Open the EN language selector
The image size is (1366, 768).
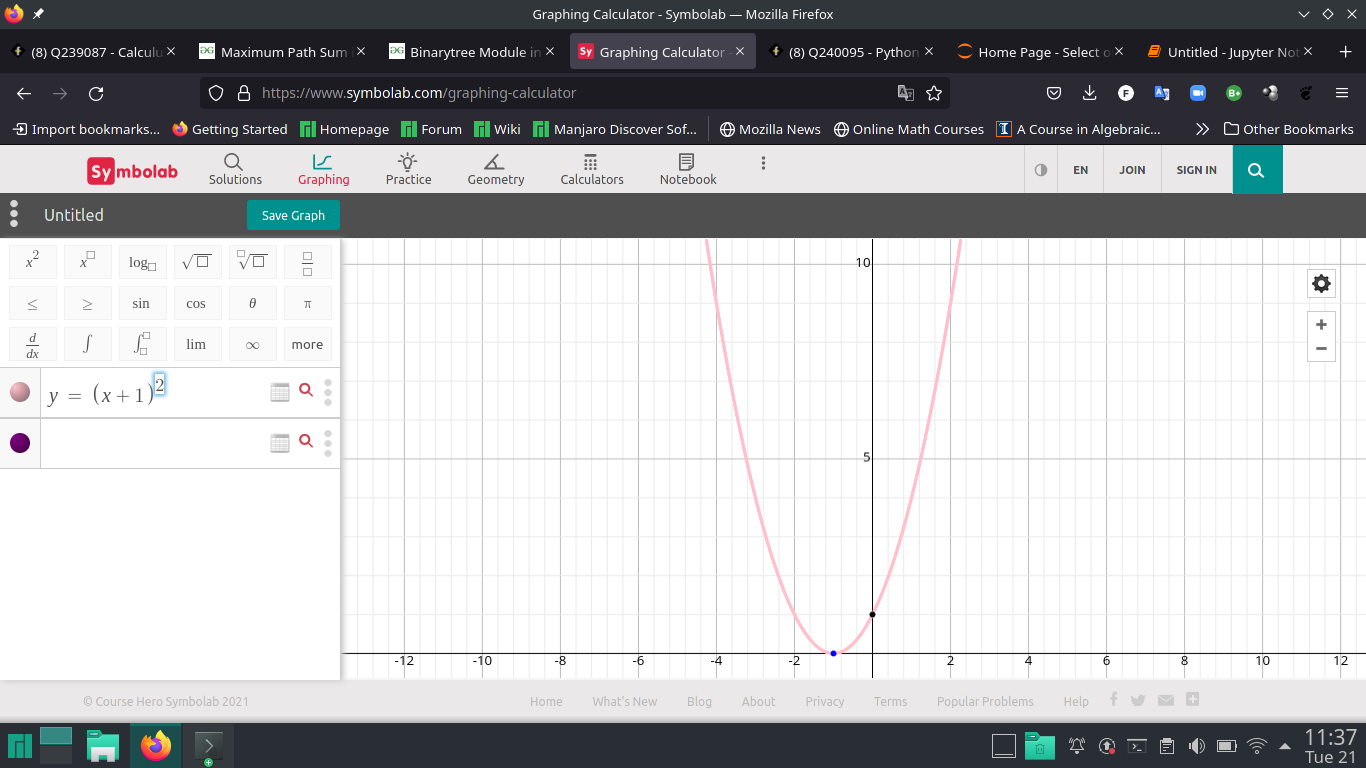point(1080,170)
